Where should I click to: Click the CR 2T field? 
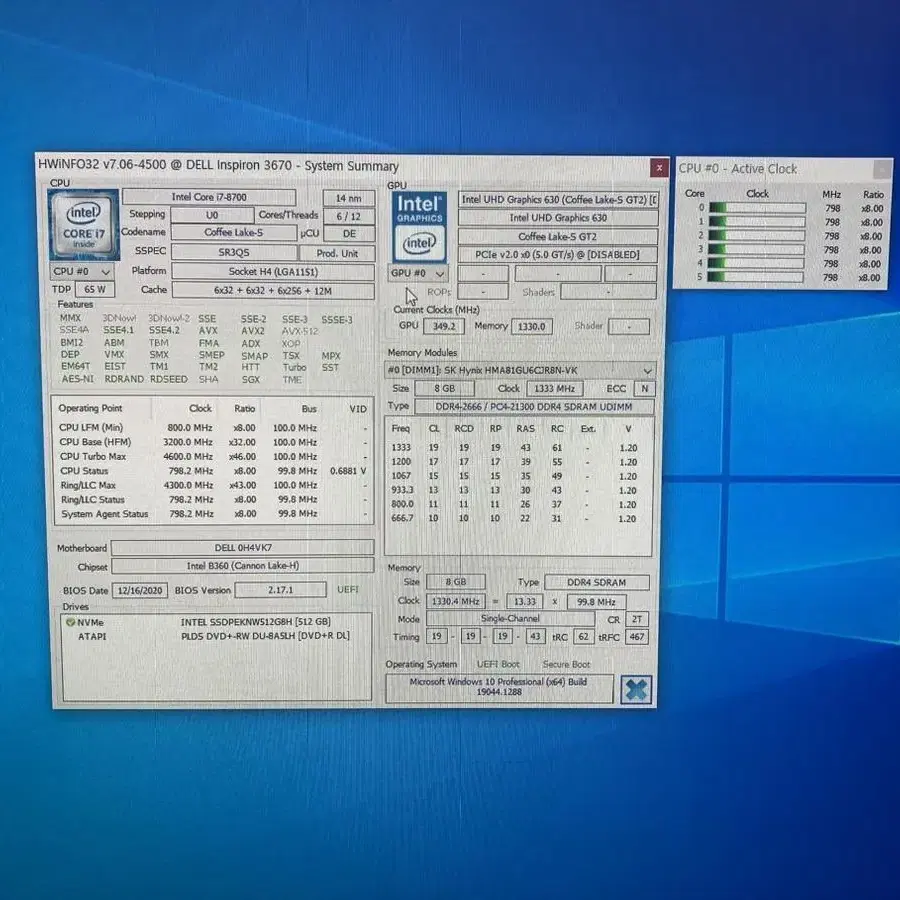[x=637, y=619]
